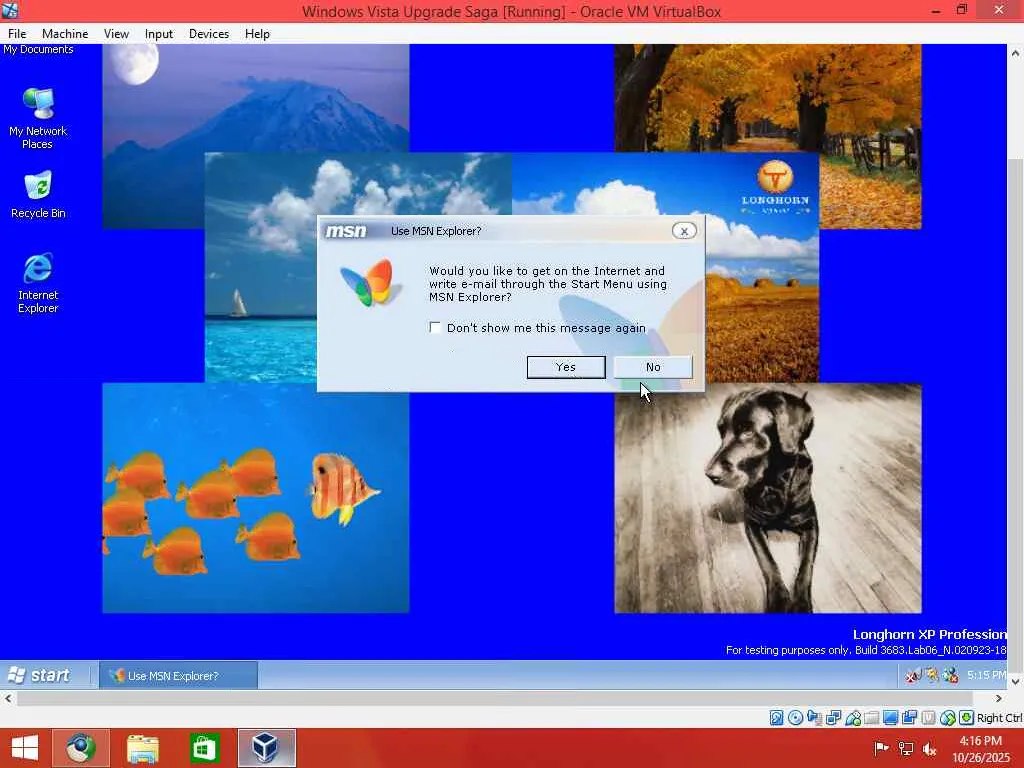
Task: Click the green arrow keyboard capture icon
Action: (967, 718)
